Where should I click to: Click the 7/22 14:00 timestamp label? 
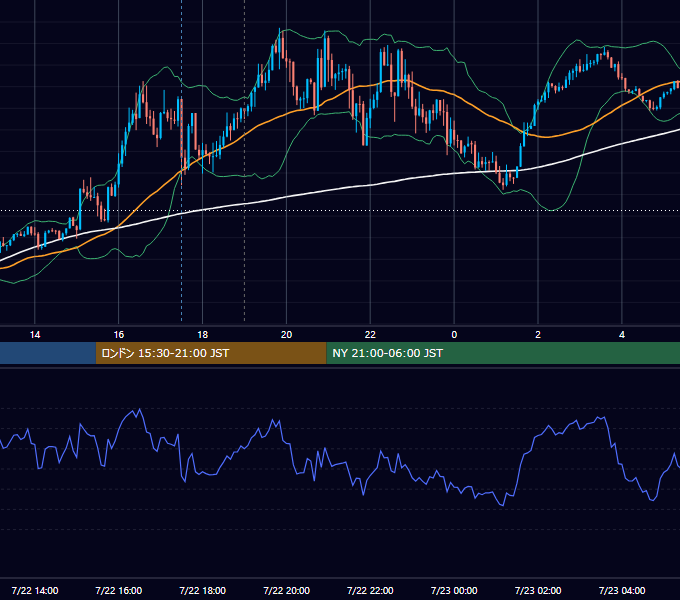(35, 590)
